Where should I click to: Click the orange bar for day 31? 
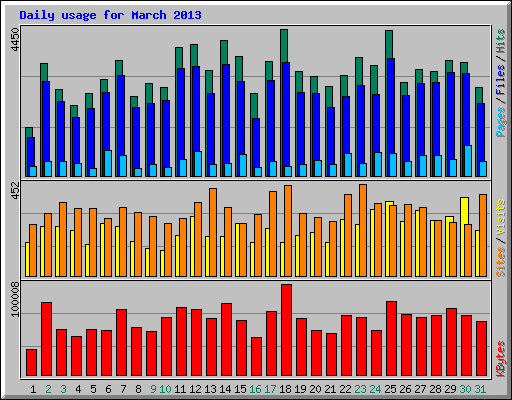[483, 235]
